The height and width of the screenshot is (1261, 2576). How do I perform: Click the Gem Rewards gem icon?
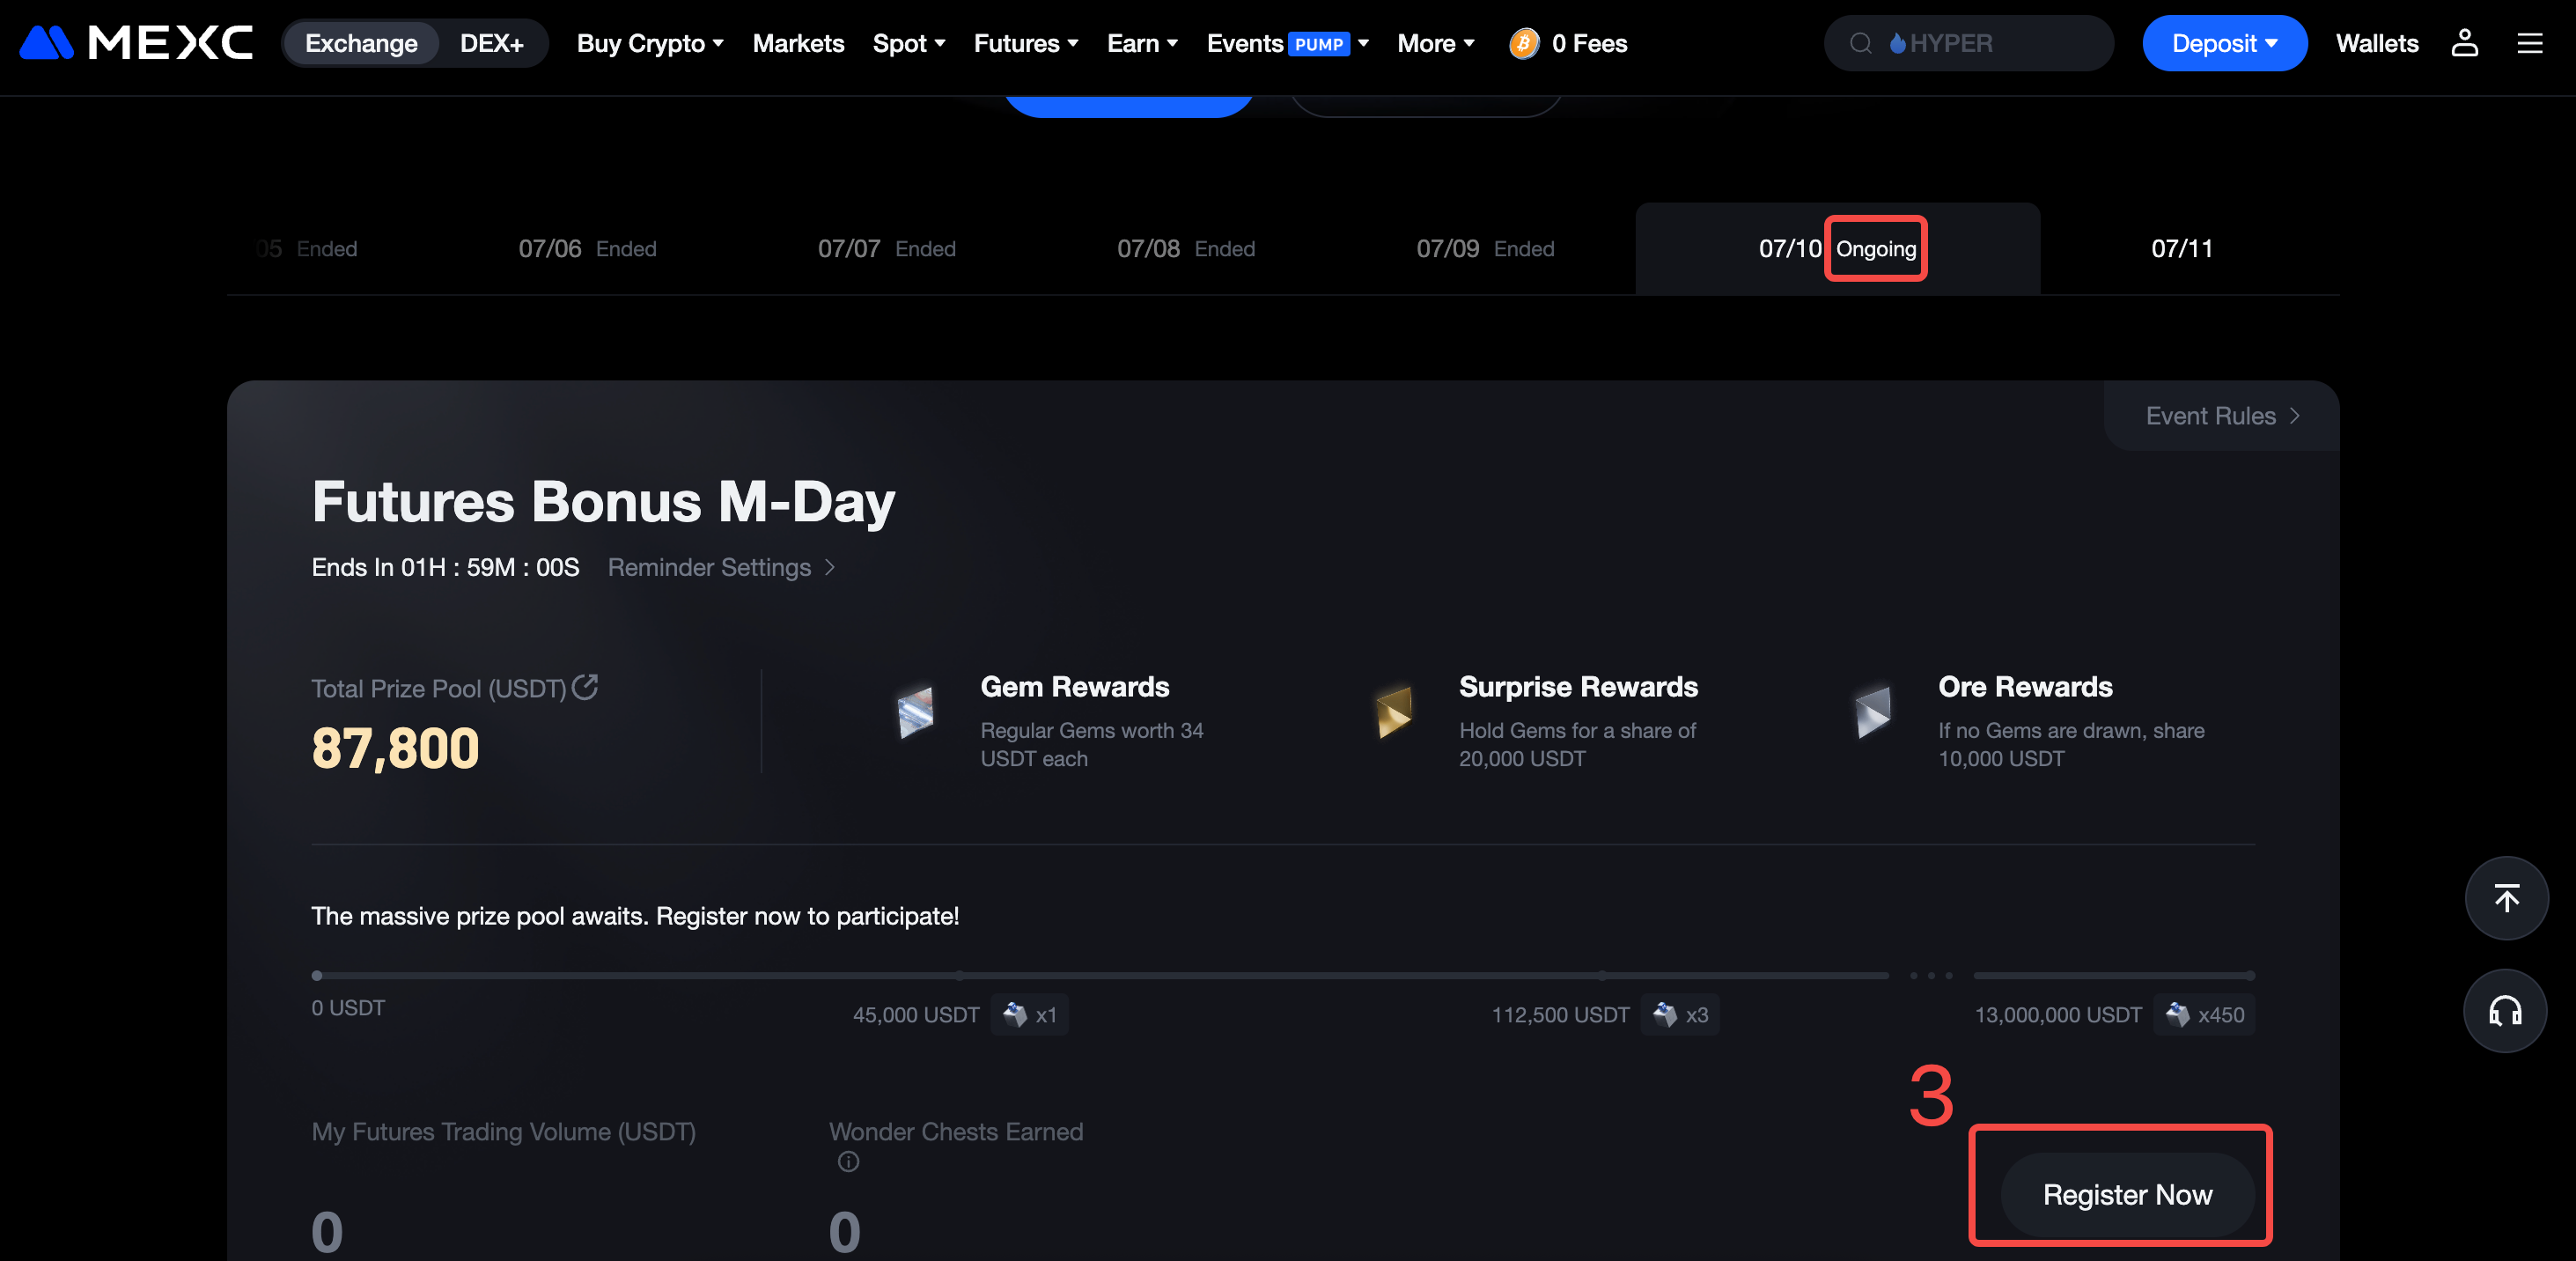(915, 712)
